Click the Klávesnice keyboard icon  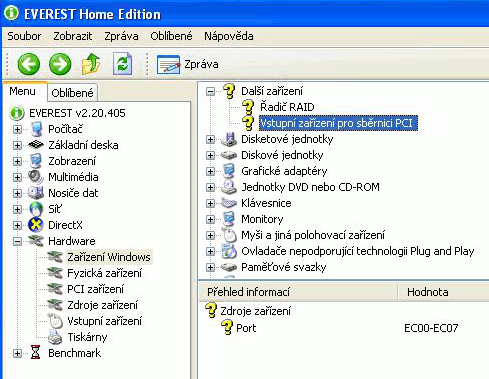click(x=229, y=203)
